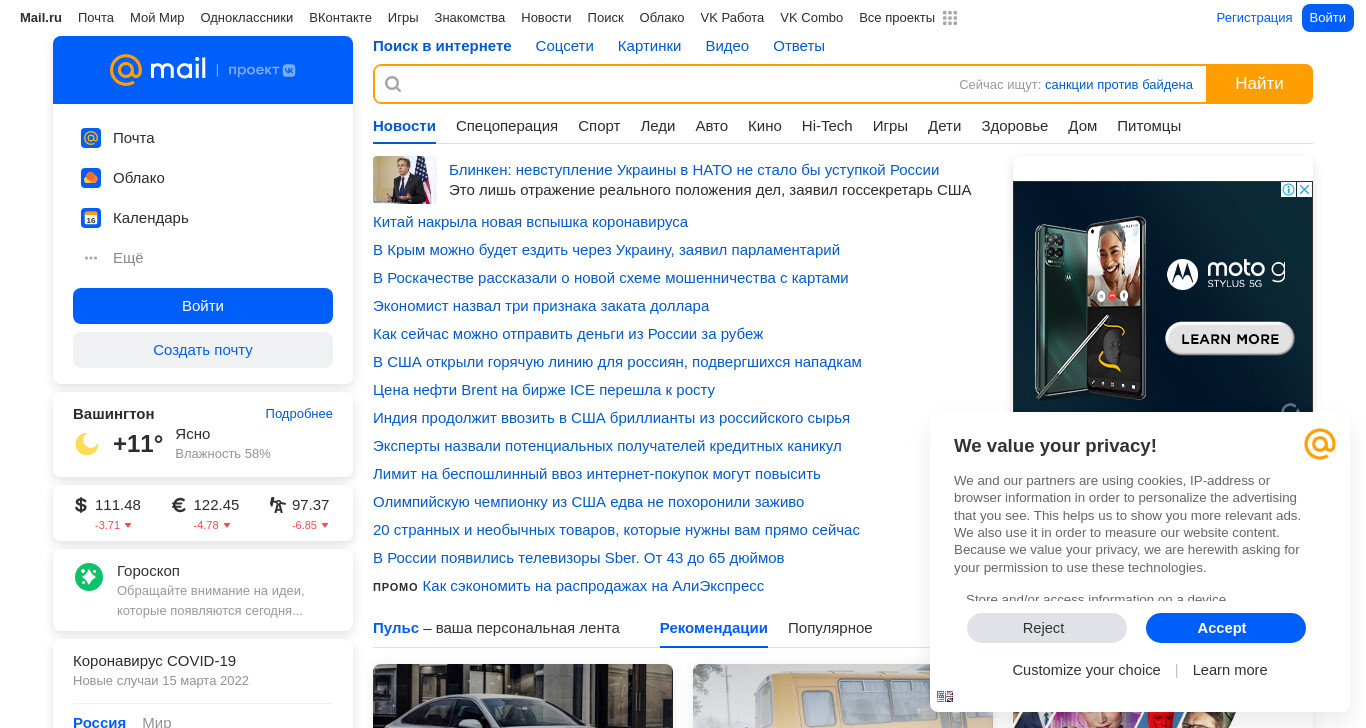The image size is (1366, 728).
Task: Select the Видео search tab
Action: (727, 46)
